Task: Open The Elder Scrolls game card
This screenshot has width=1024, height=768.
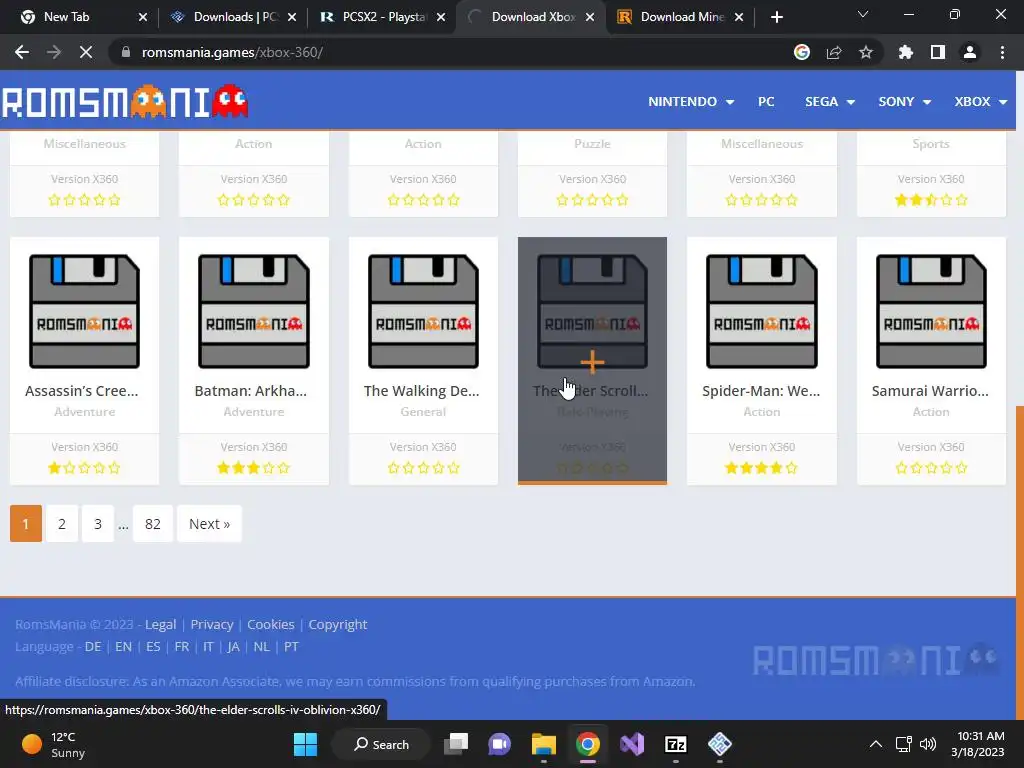Action: 592,360
